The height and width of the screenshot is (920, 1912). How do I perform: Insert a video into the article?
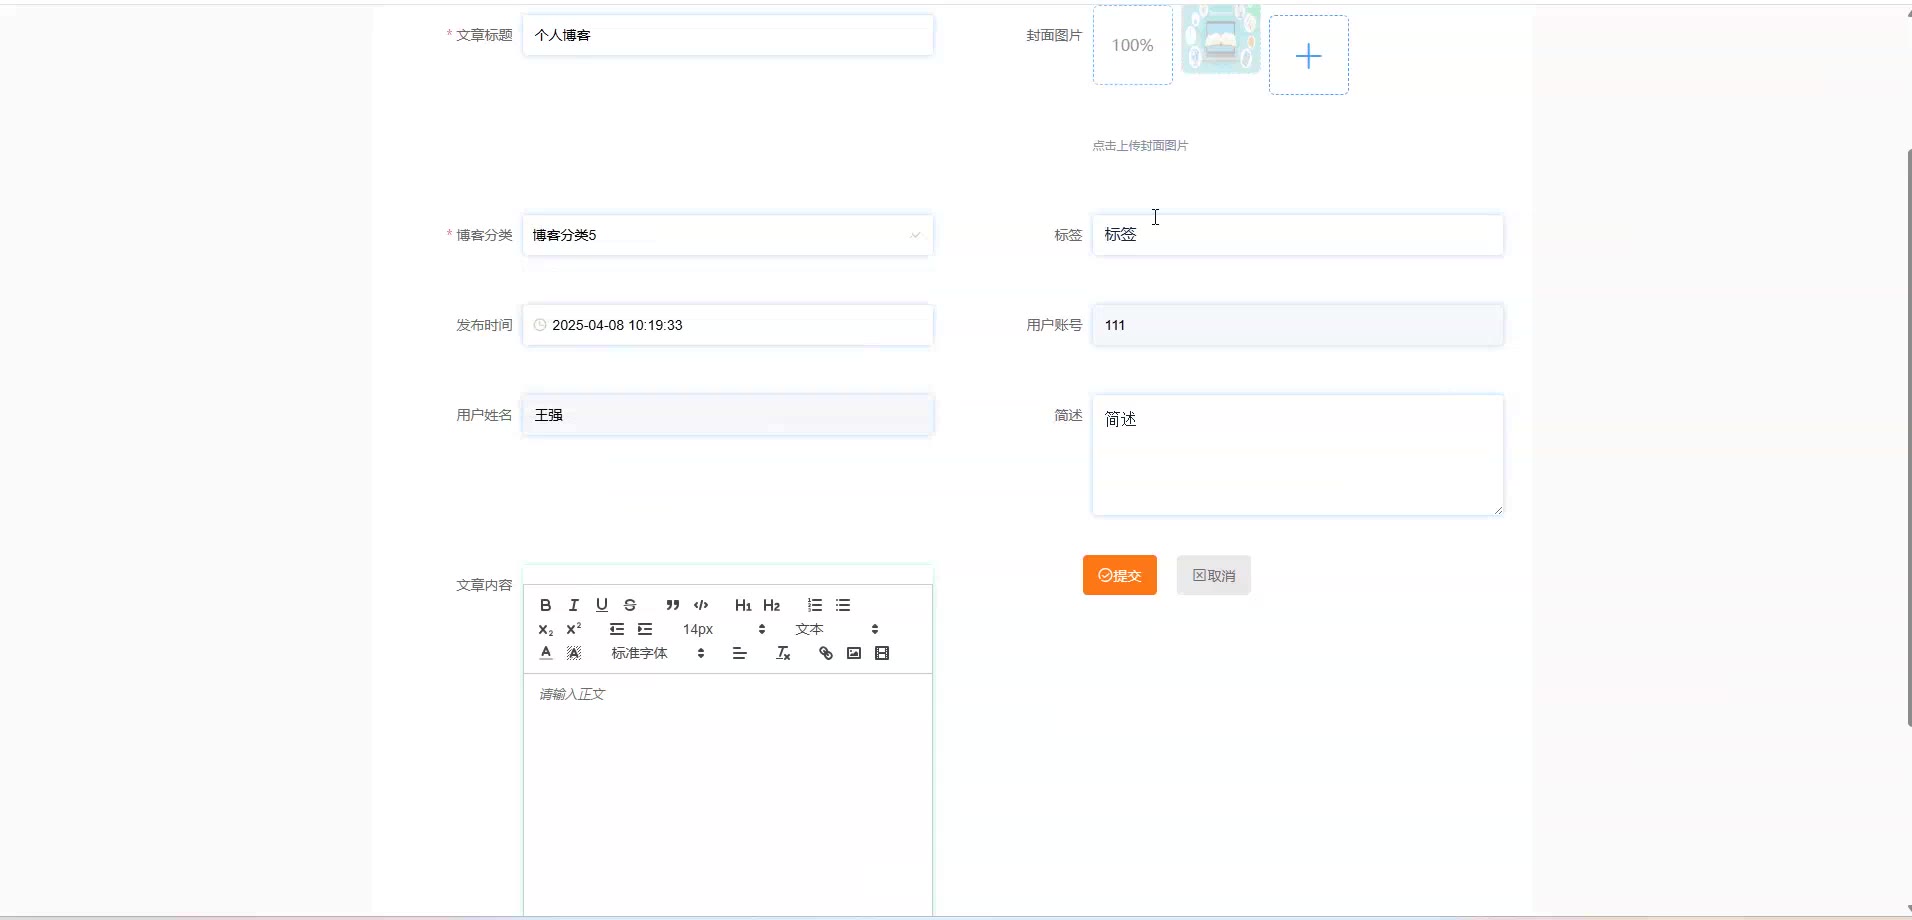tap(882, 653)
